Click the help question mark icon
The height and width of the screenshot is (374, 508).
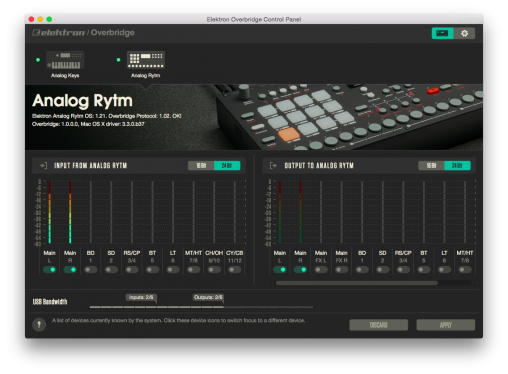click(x=39, y=324)
